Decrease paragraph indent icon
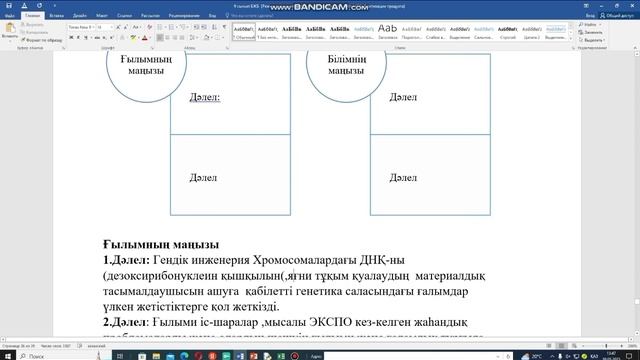 click(x=196, y=27)
